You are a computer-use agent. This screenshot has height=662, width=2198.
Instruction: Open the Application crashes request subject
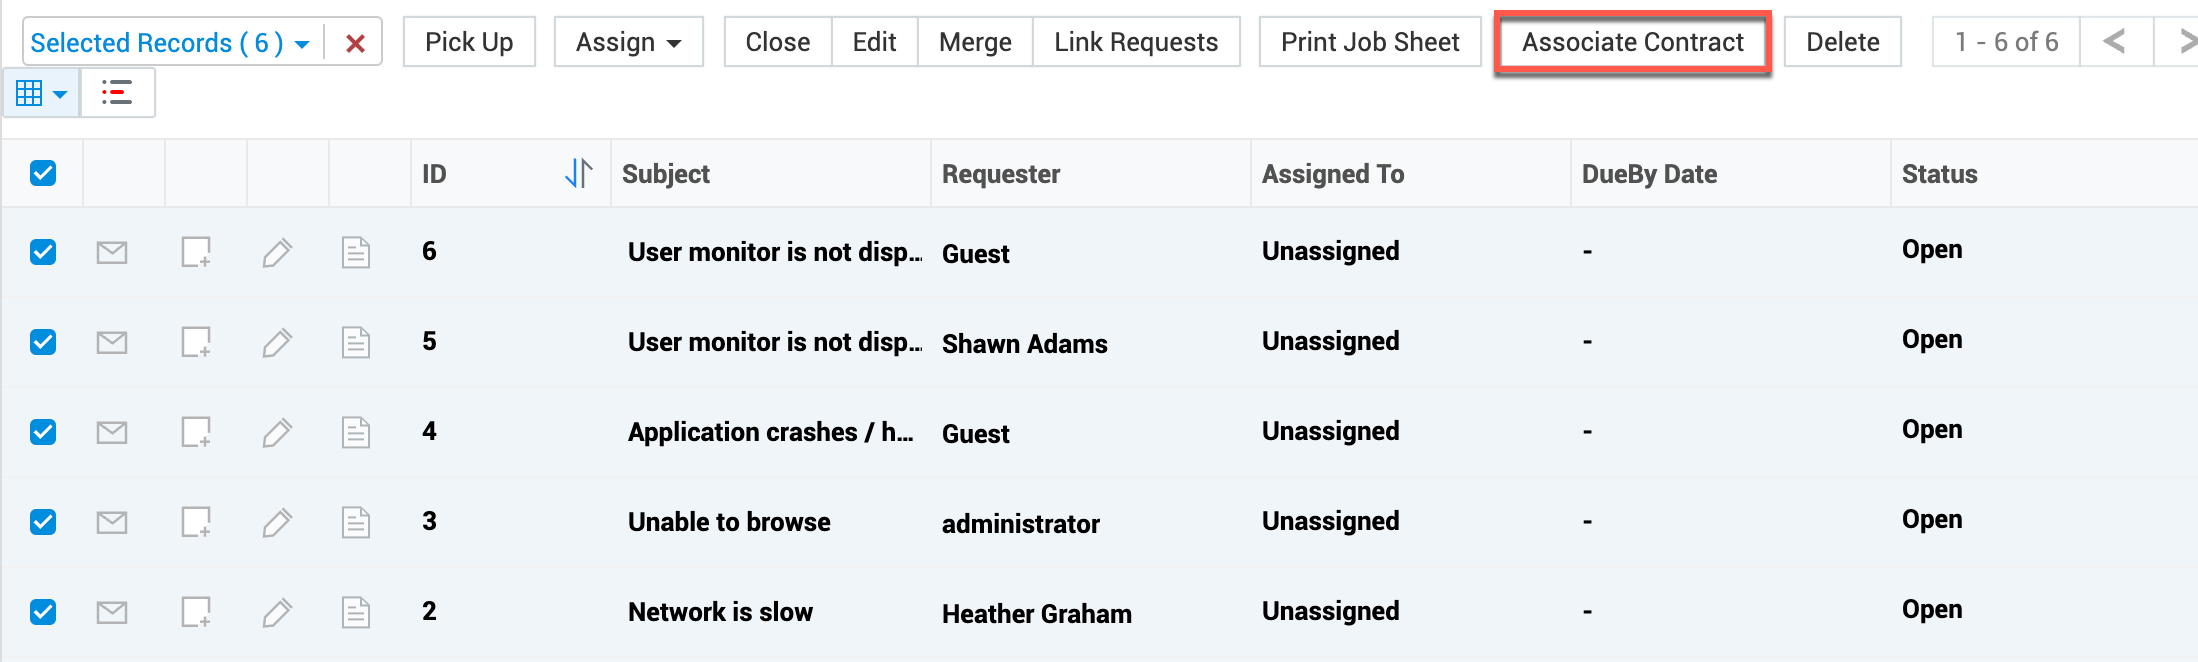click(770, 432)
